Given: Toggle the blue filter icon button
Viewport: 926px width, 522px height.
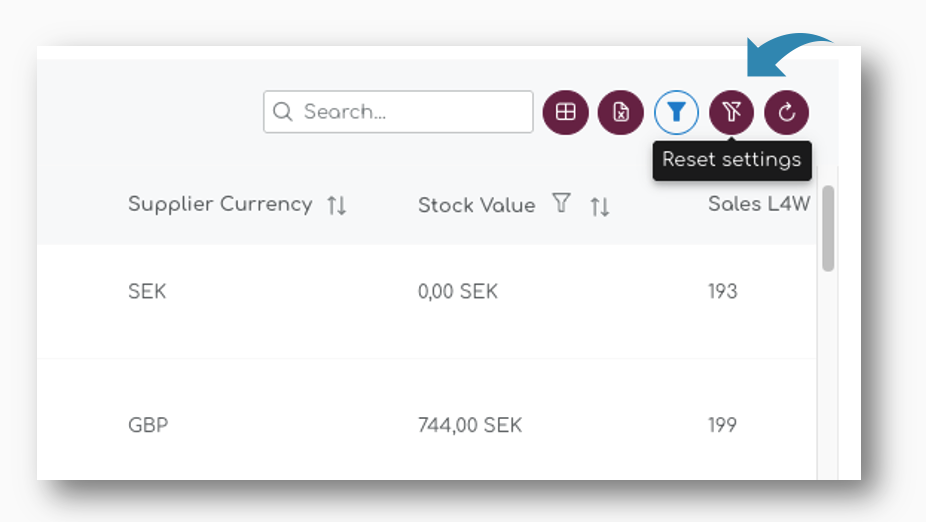Looking at the screenshot, I should 676,112.
